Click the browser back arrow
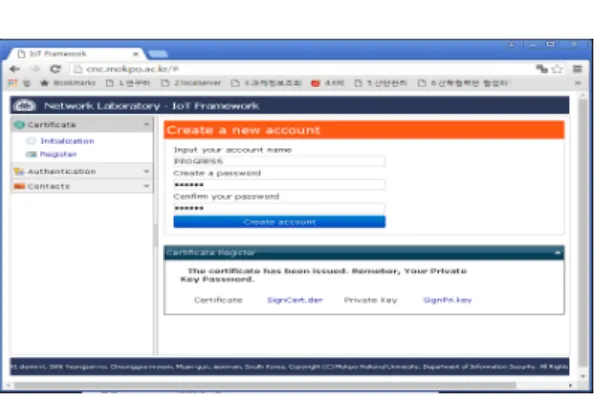 click(15, 69)
